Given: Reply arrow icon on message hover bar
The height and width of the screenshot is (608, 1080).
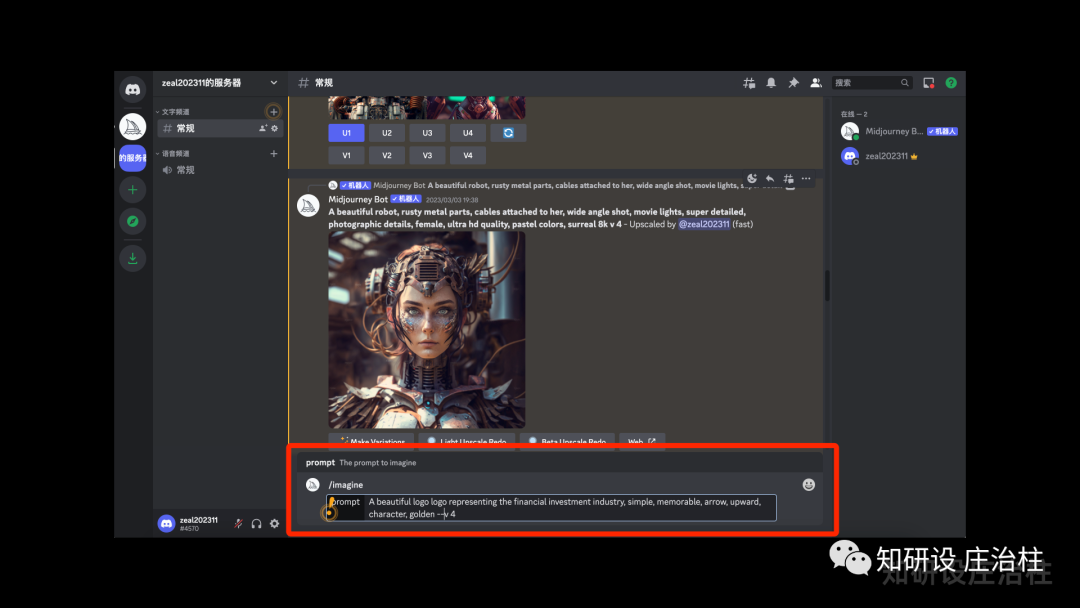Looking at the screenshot, I should (x=769, y=178).
